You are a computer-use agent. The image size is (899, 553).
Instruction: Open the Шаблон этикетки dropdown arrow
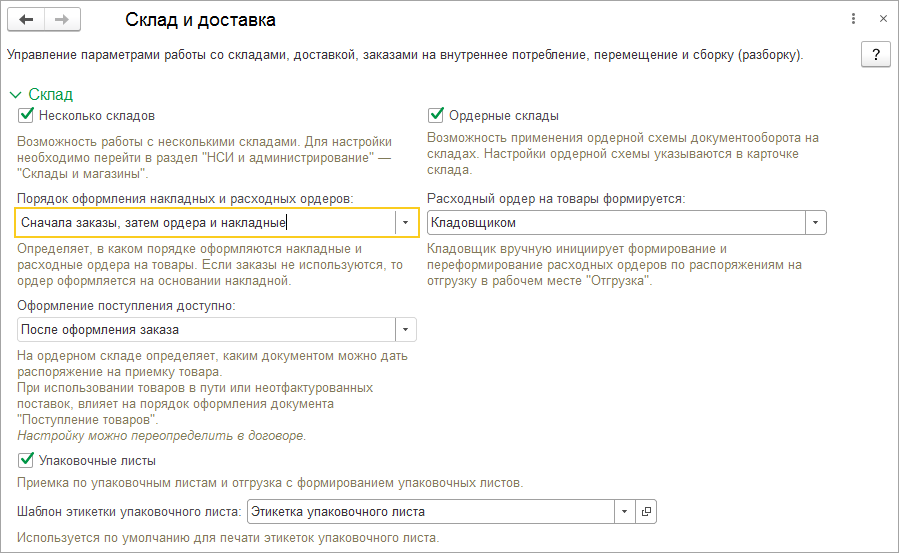(x=624, y=511)
